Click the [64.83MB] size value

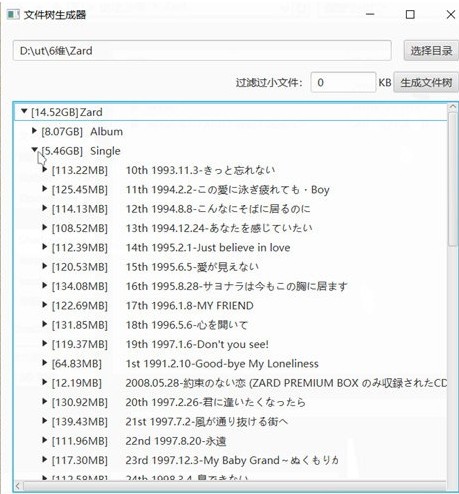pyautogui.click(x=77, y=363)
